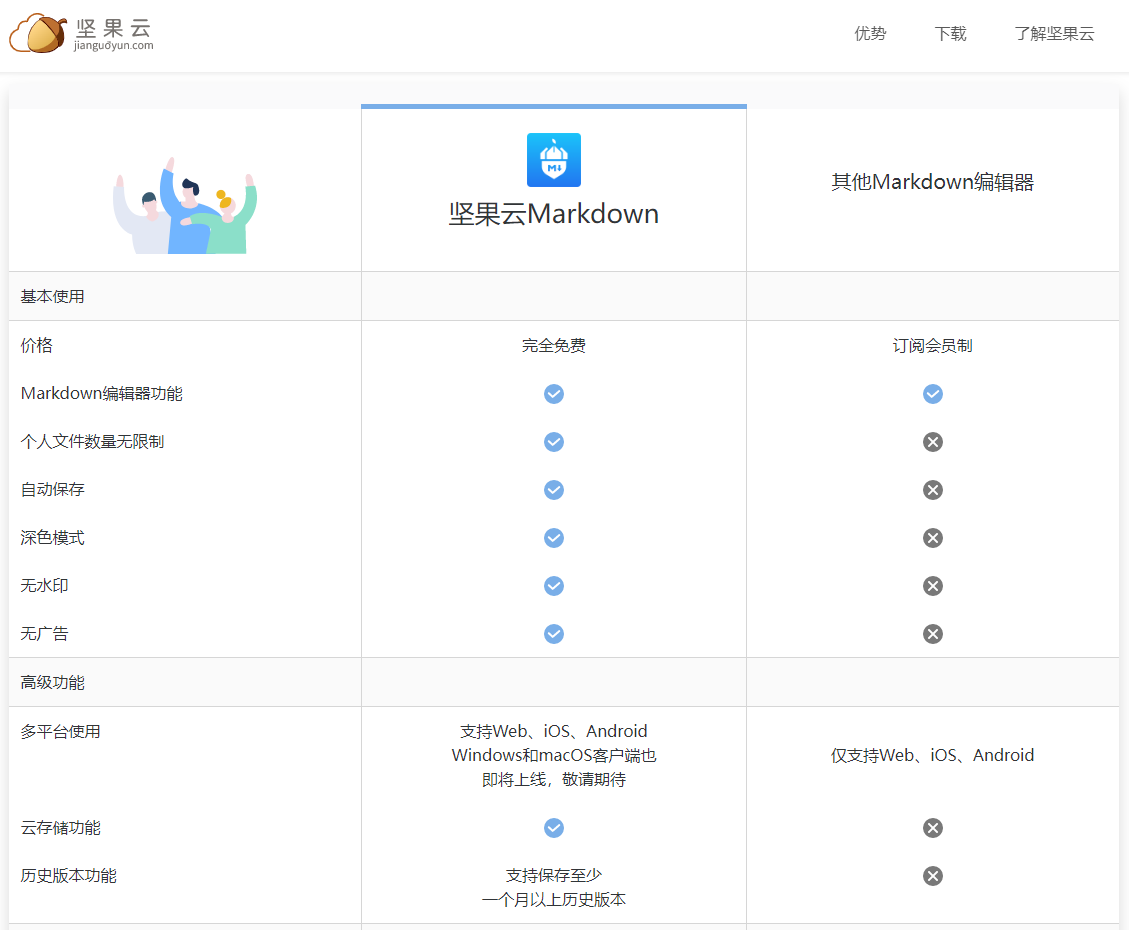Click the 坚果云Markdown column heading
Image resolution: width=1129 pixels, height=930 pixels.
(554, 214)
